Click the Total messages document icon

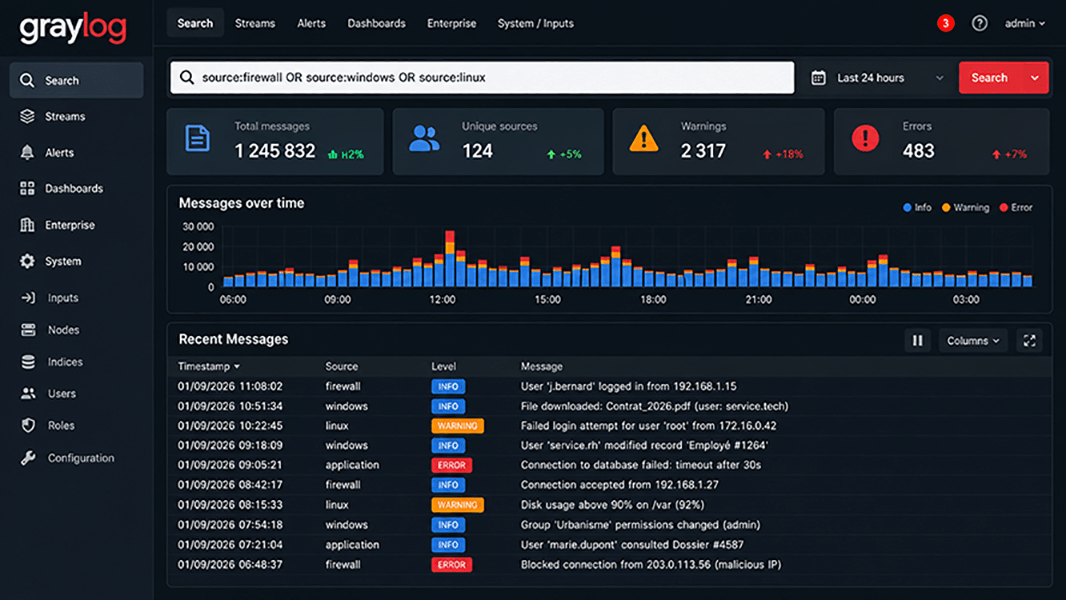pyautogui.click(x=197, y=138)
